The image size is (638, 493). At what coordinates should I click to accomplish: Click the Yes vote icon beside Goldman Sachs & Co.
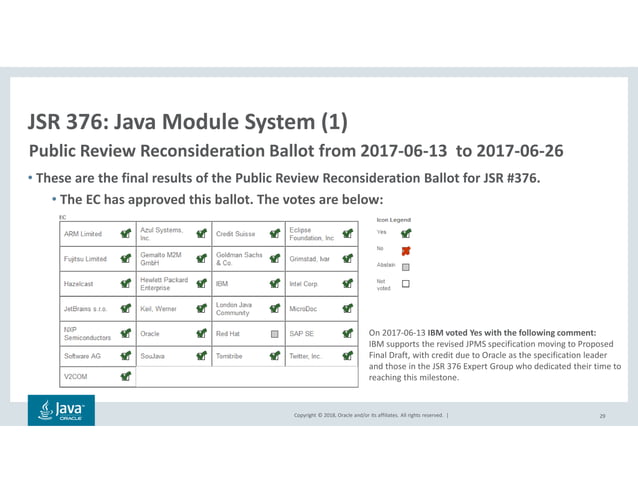coord(275,258)
